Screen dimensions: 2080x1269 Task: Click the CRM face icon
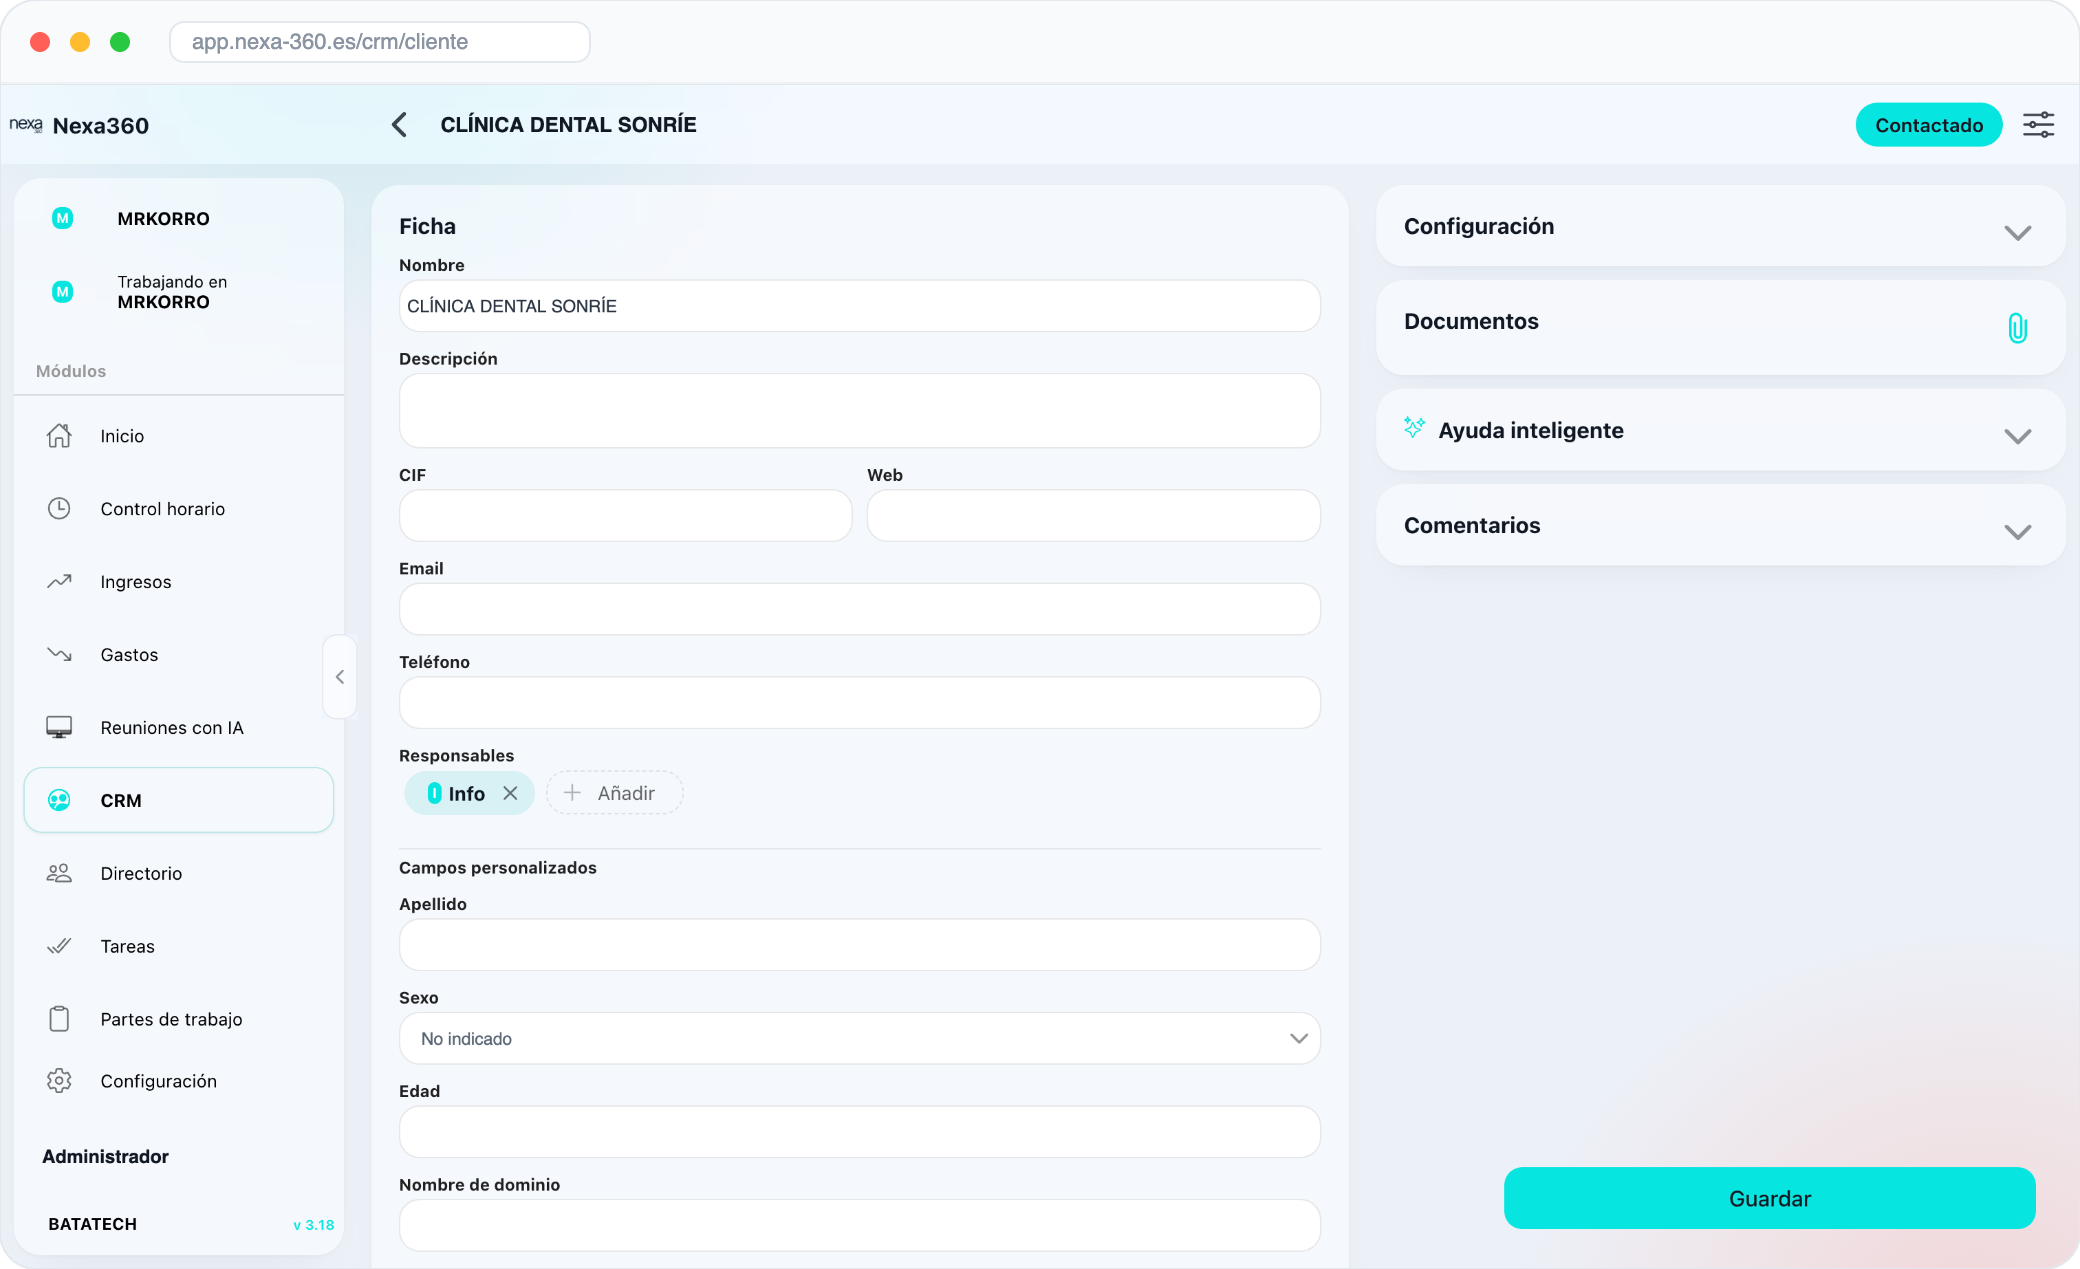coord(59,800)
